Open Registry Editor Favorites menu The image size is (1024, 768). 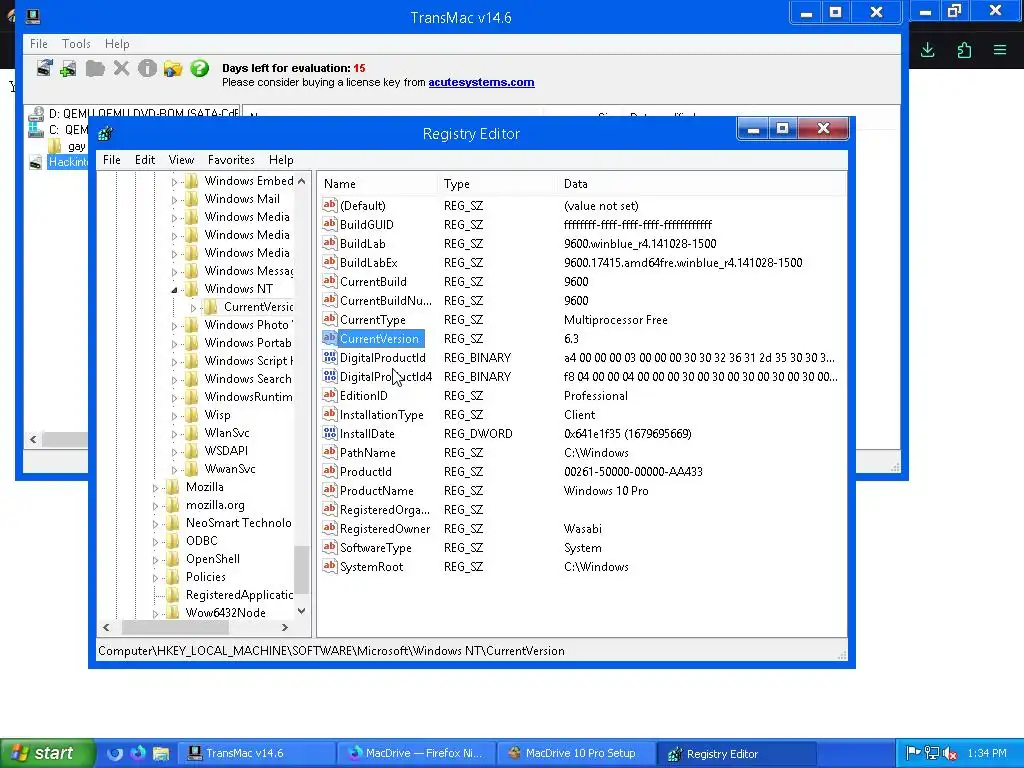pyautogui.click(x=231, y=159)
